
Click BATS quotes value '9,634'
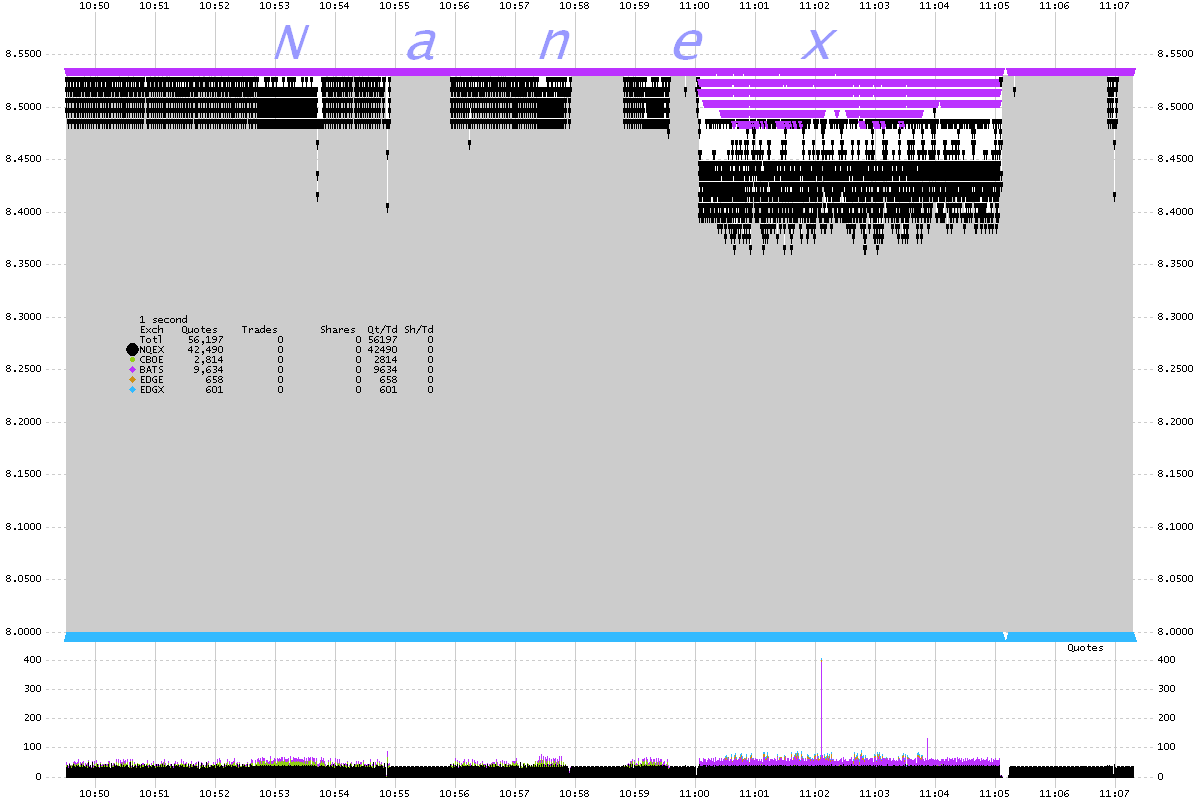click(208, 370)
